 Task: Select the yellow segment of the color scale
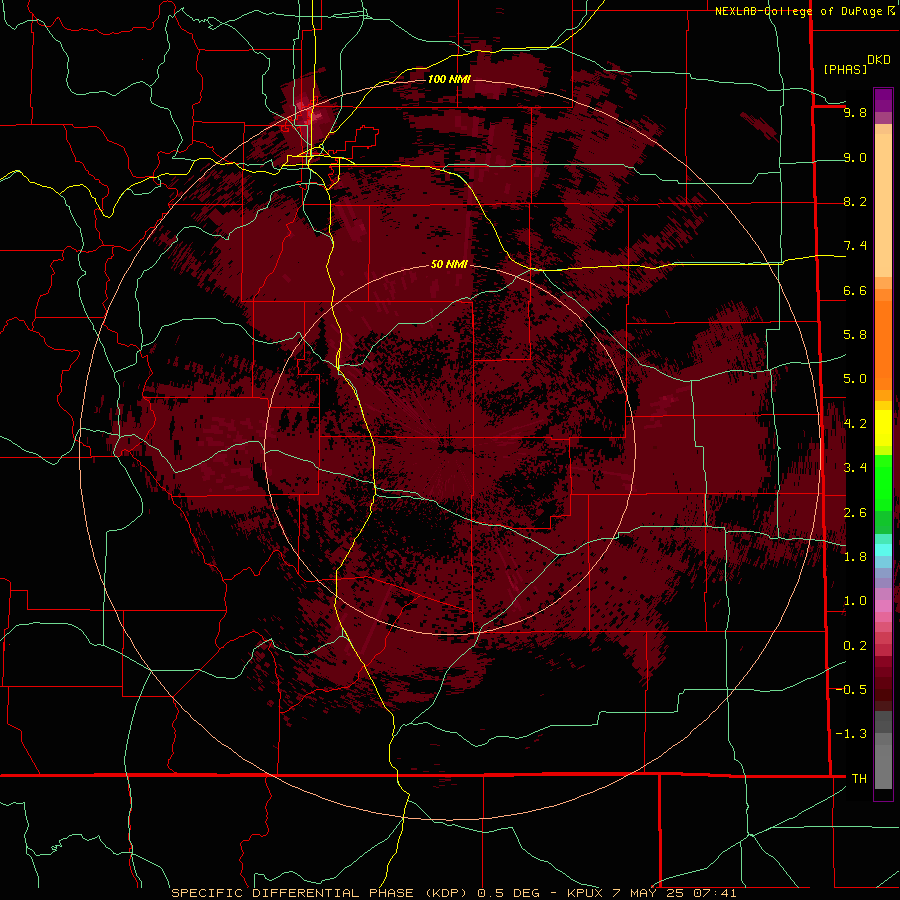(883, 428)
